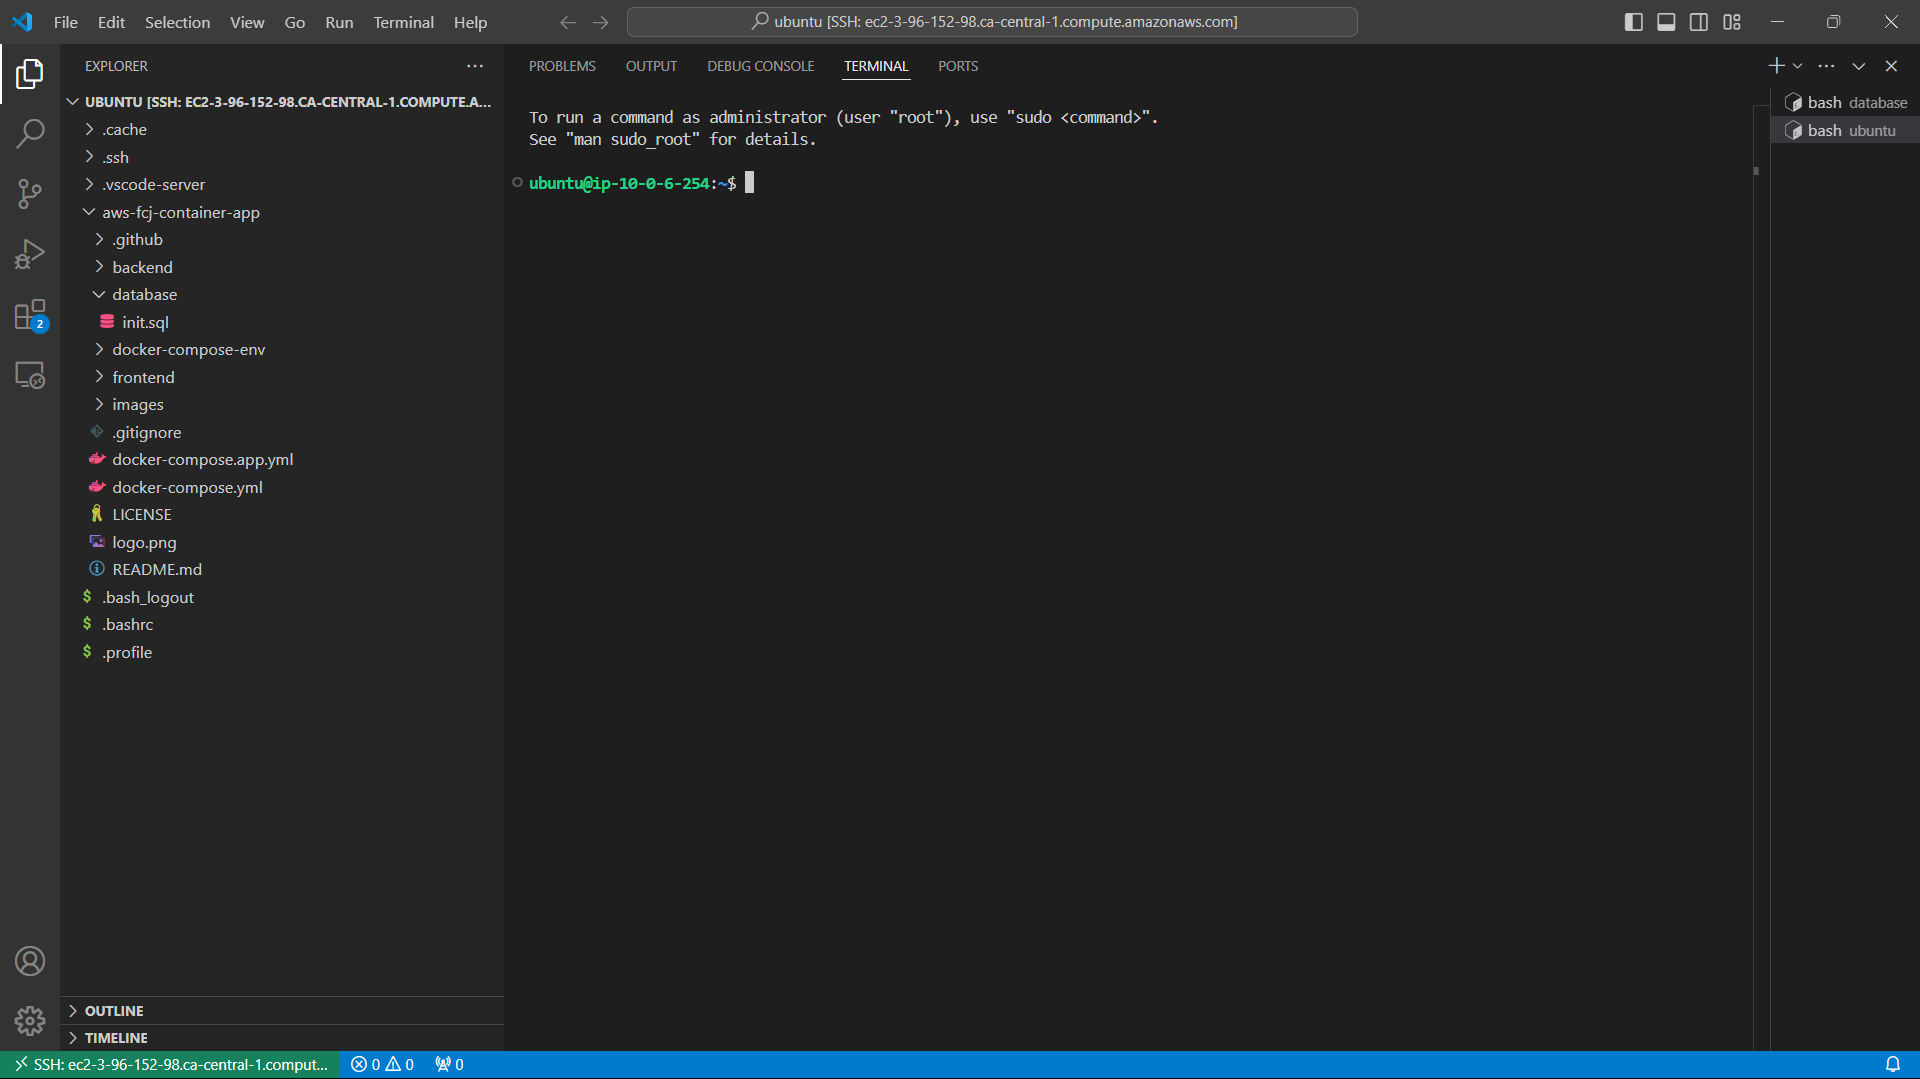Open the Run menu
Screen dimensions: 1920x1079
point(339,22)
